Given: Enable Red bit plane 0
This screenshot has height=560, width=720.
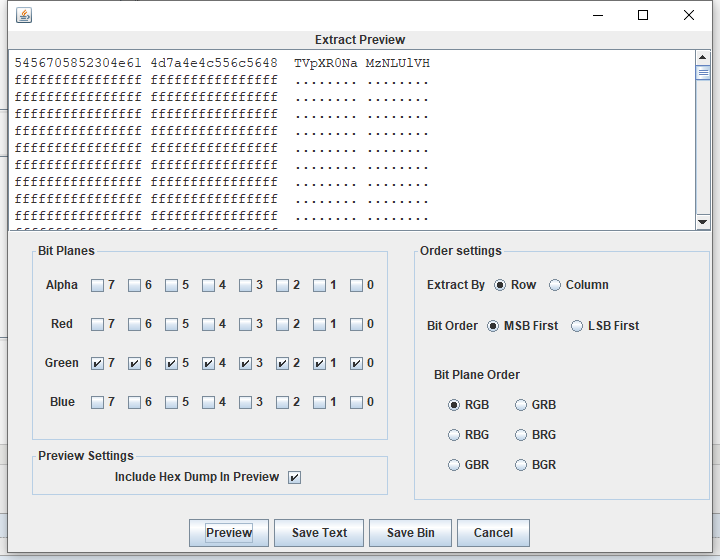Looking at the screenshot, I should (x=356, y=325).
